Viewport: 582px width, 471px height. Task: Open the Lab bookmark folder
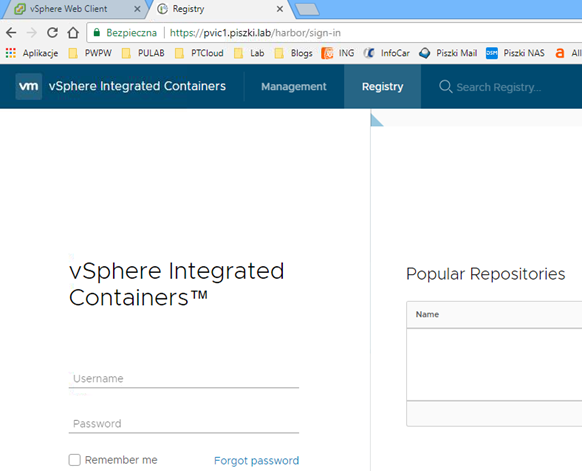(249, 53)
